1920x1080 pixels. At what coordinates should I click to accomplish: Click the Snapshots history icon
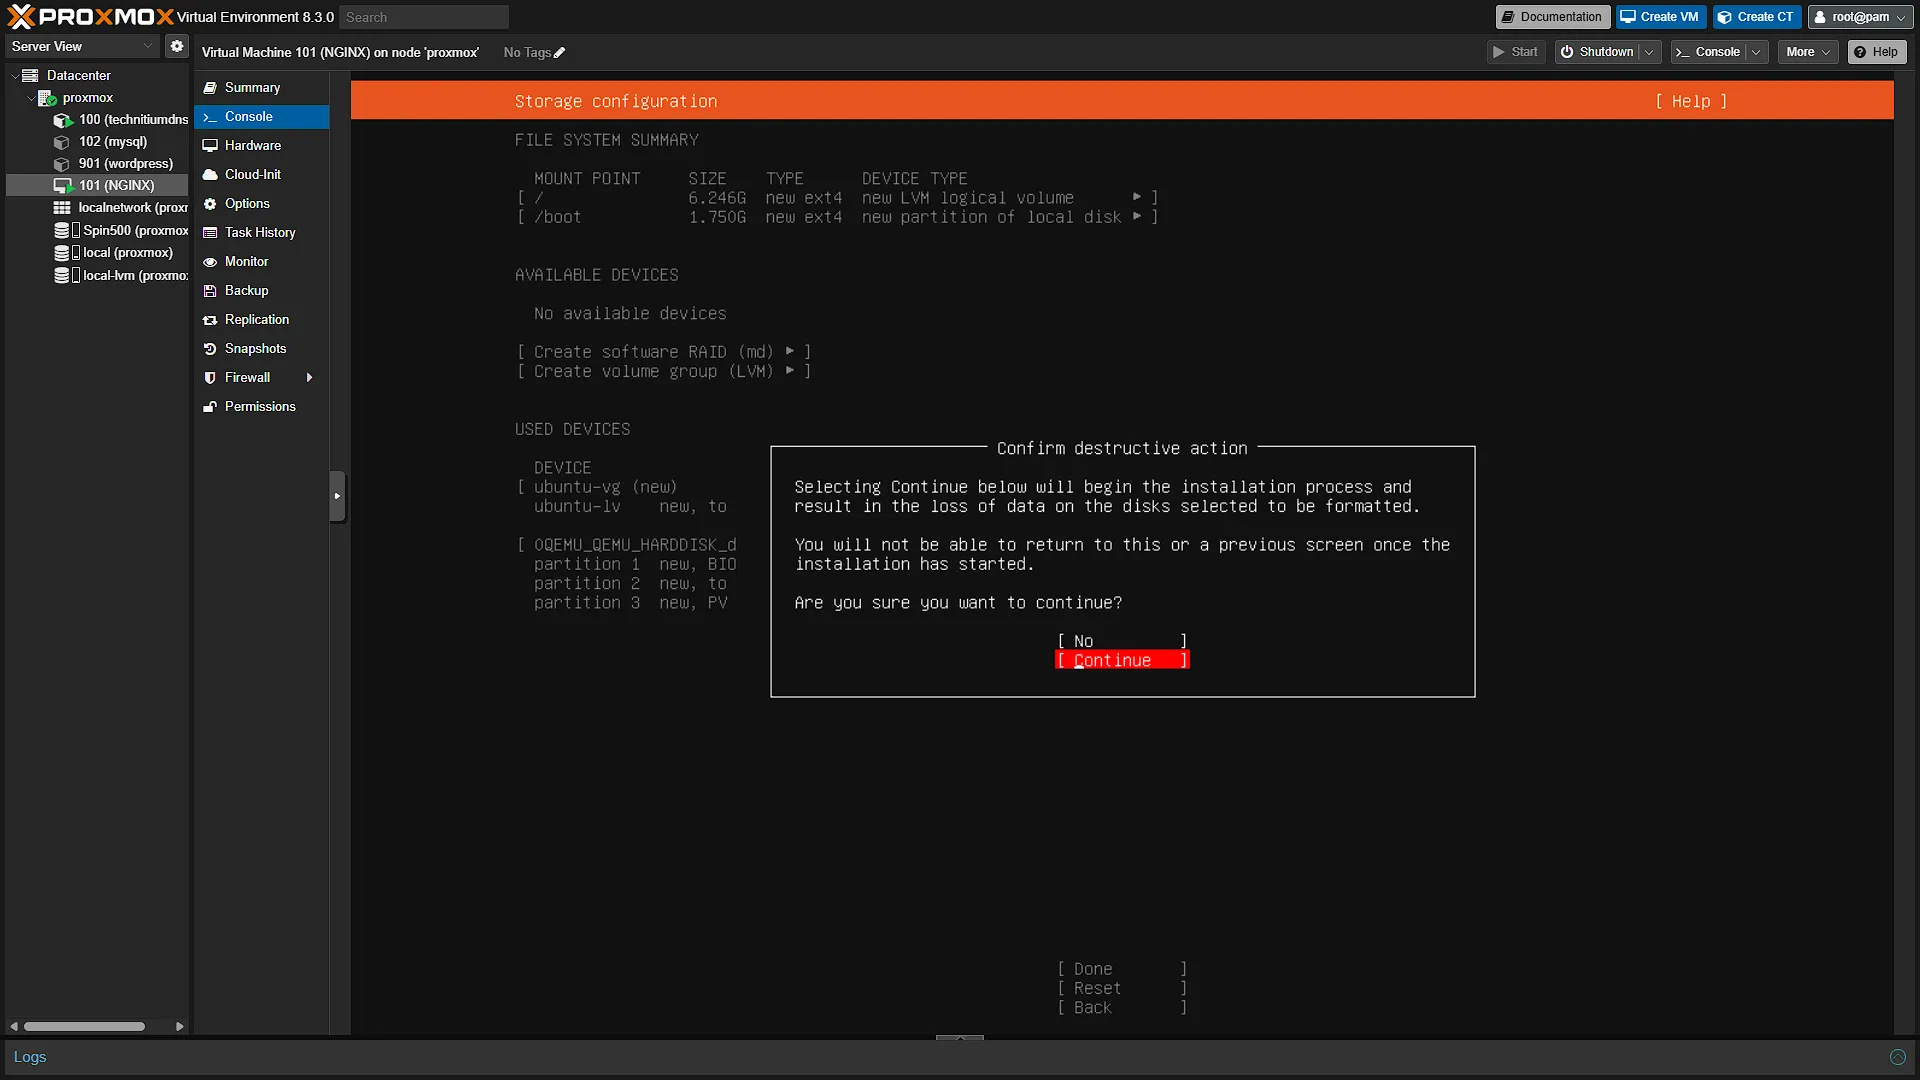click(210, 349)
